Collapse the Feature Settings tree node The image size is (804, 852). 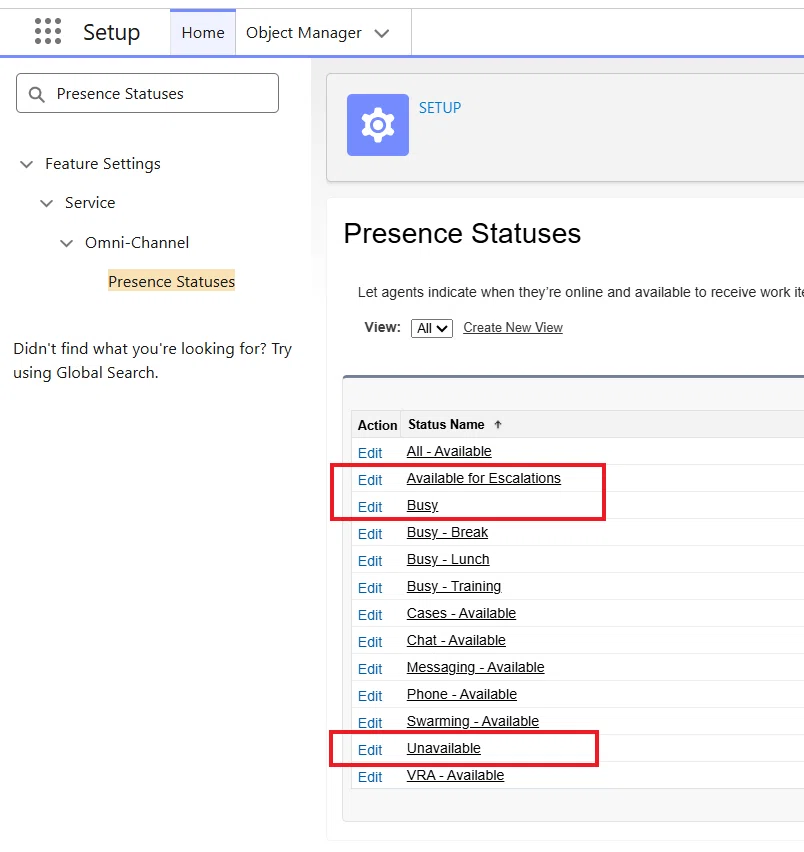[x=27, y=164]
